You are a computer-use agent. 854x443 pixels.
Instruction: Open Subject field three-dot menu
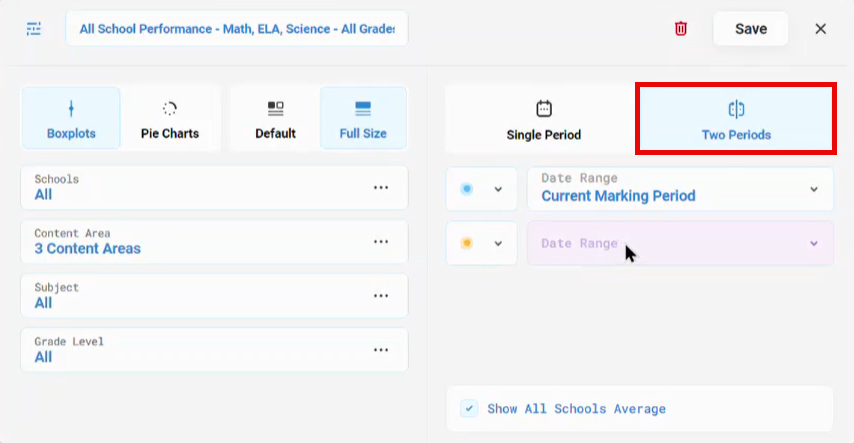(x=381, y=296)
